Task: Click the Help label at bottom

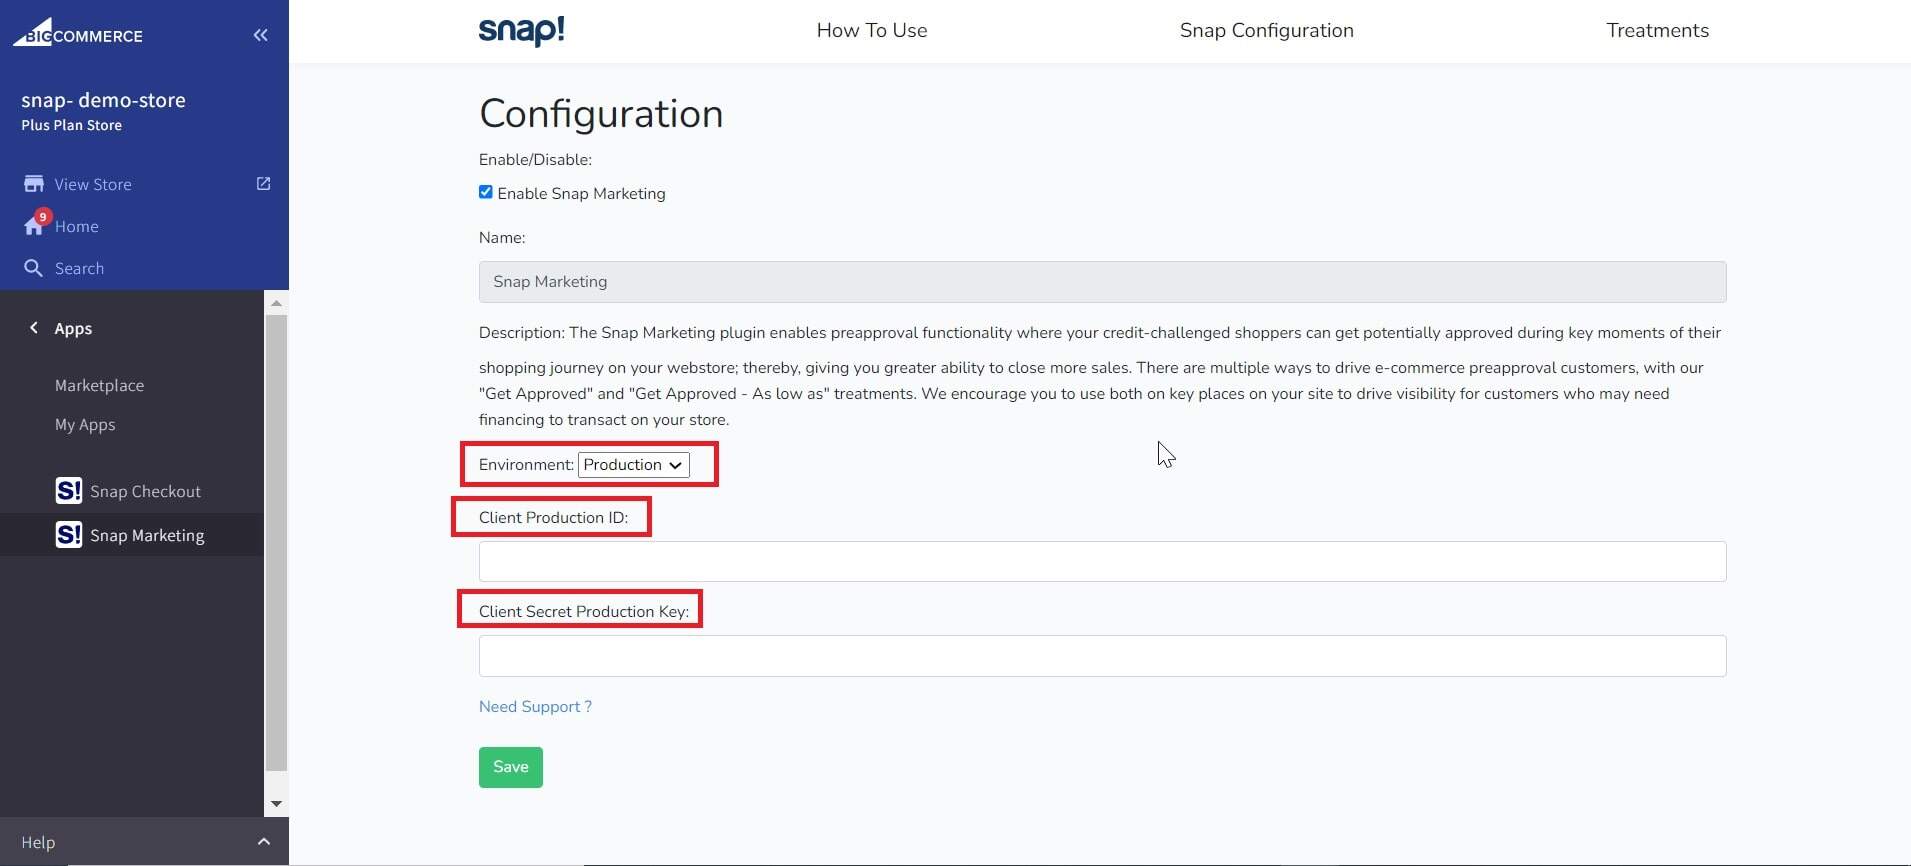Action: pyautogui.click(x=38, y=842)
